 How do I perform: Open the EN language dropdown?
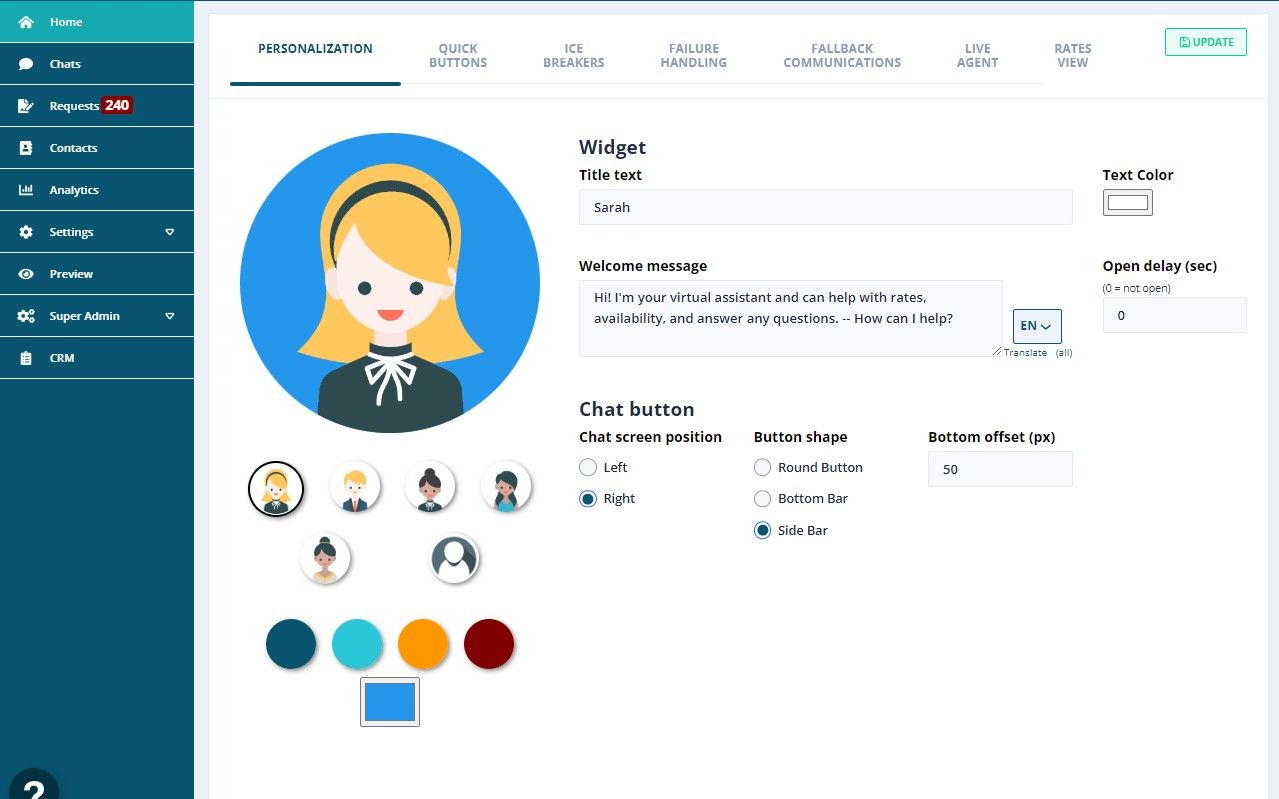[x=1037, y=326]
